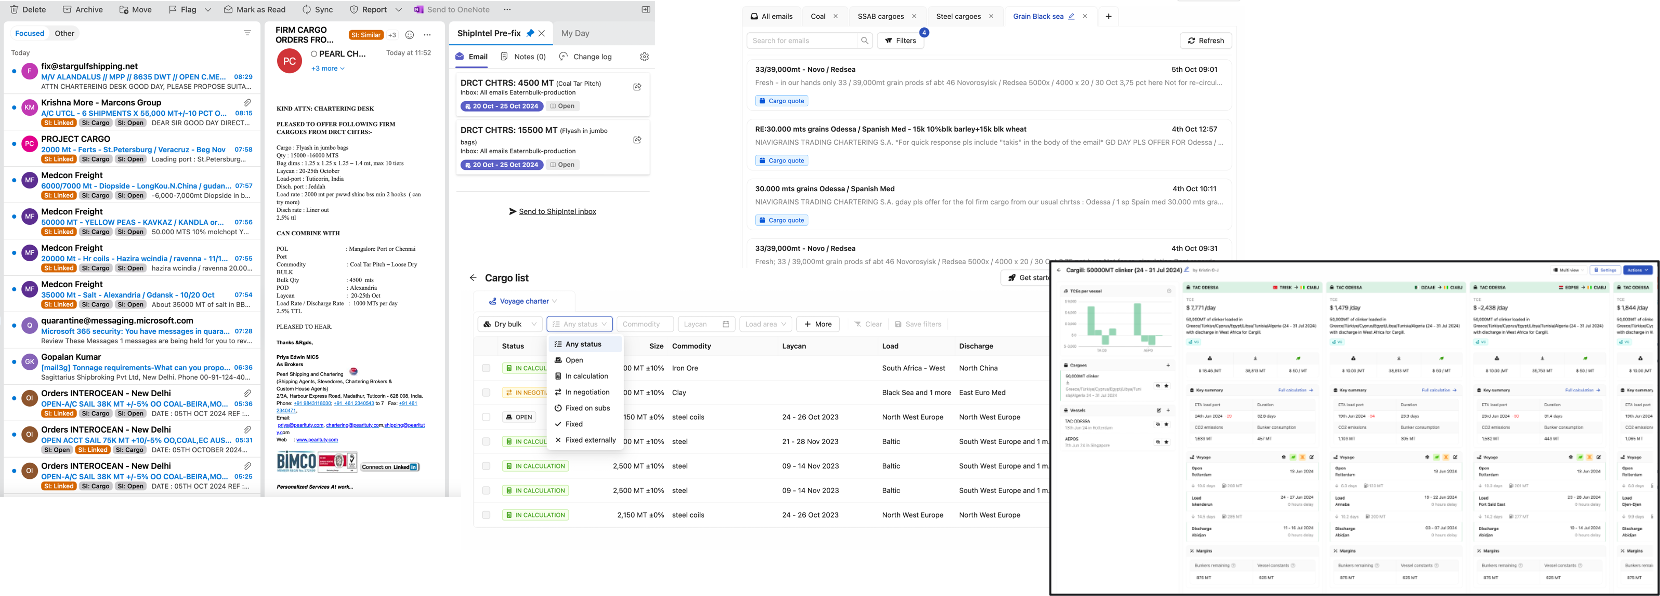Screen dimensions: 1660x596
Task: Click the Search for emails field
Action: pos(805,41)
